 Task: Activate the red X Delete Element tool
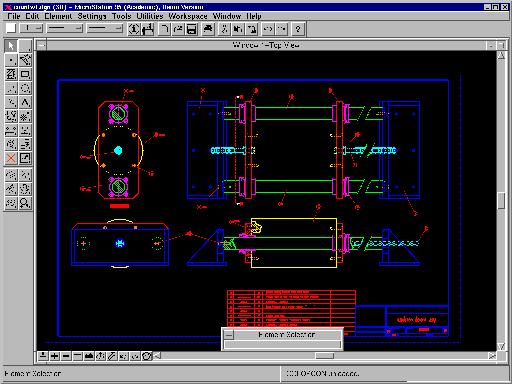click(11, 158)
